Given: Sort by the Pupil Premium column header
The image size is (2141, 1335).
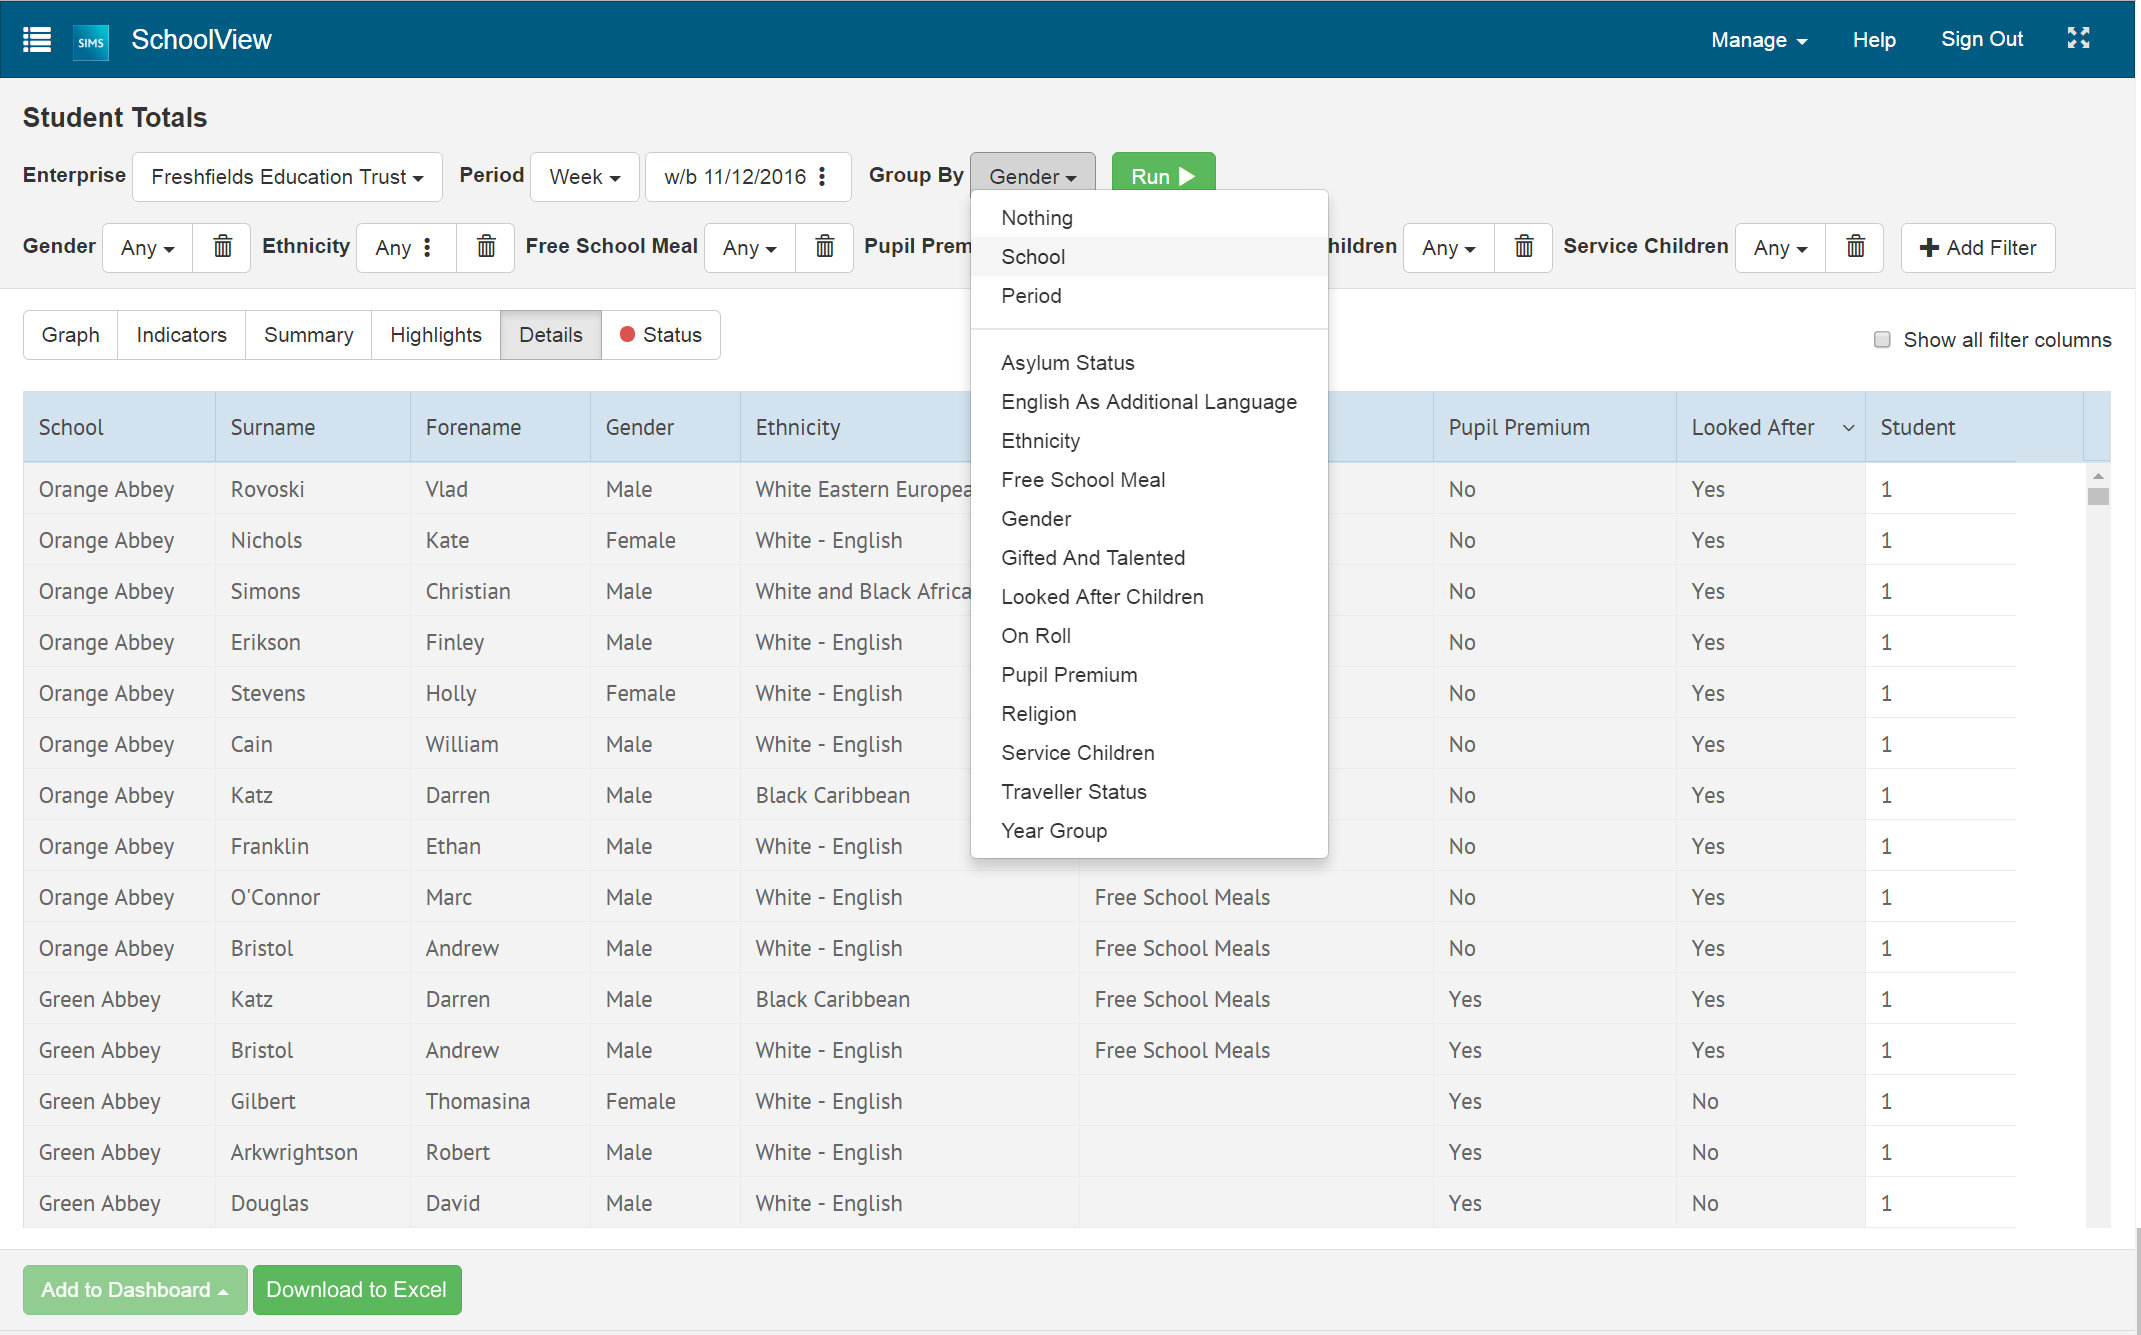Looking at the screenshot, I should coord(1554,428).
